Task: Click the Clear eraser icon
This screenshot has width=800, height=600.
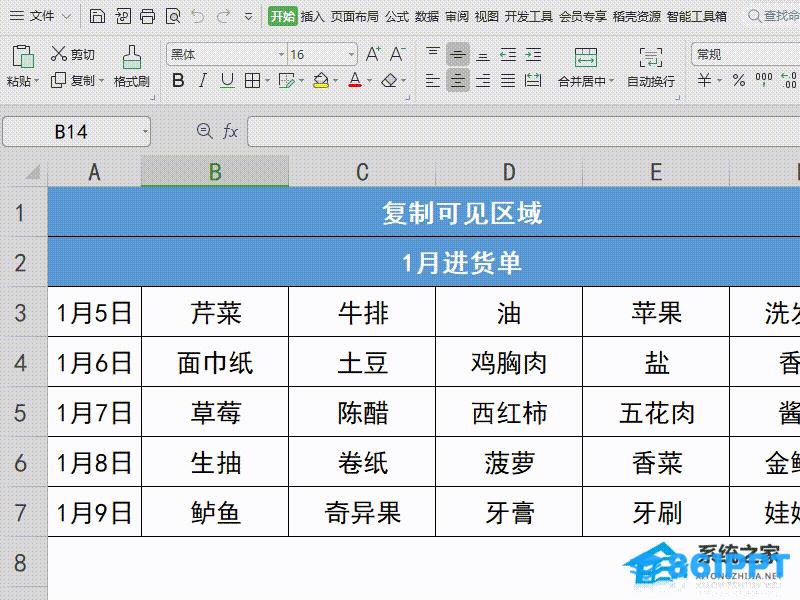Action: click(389, 80)
